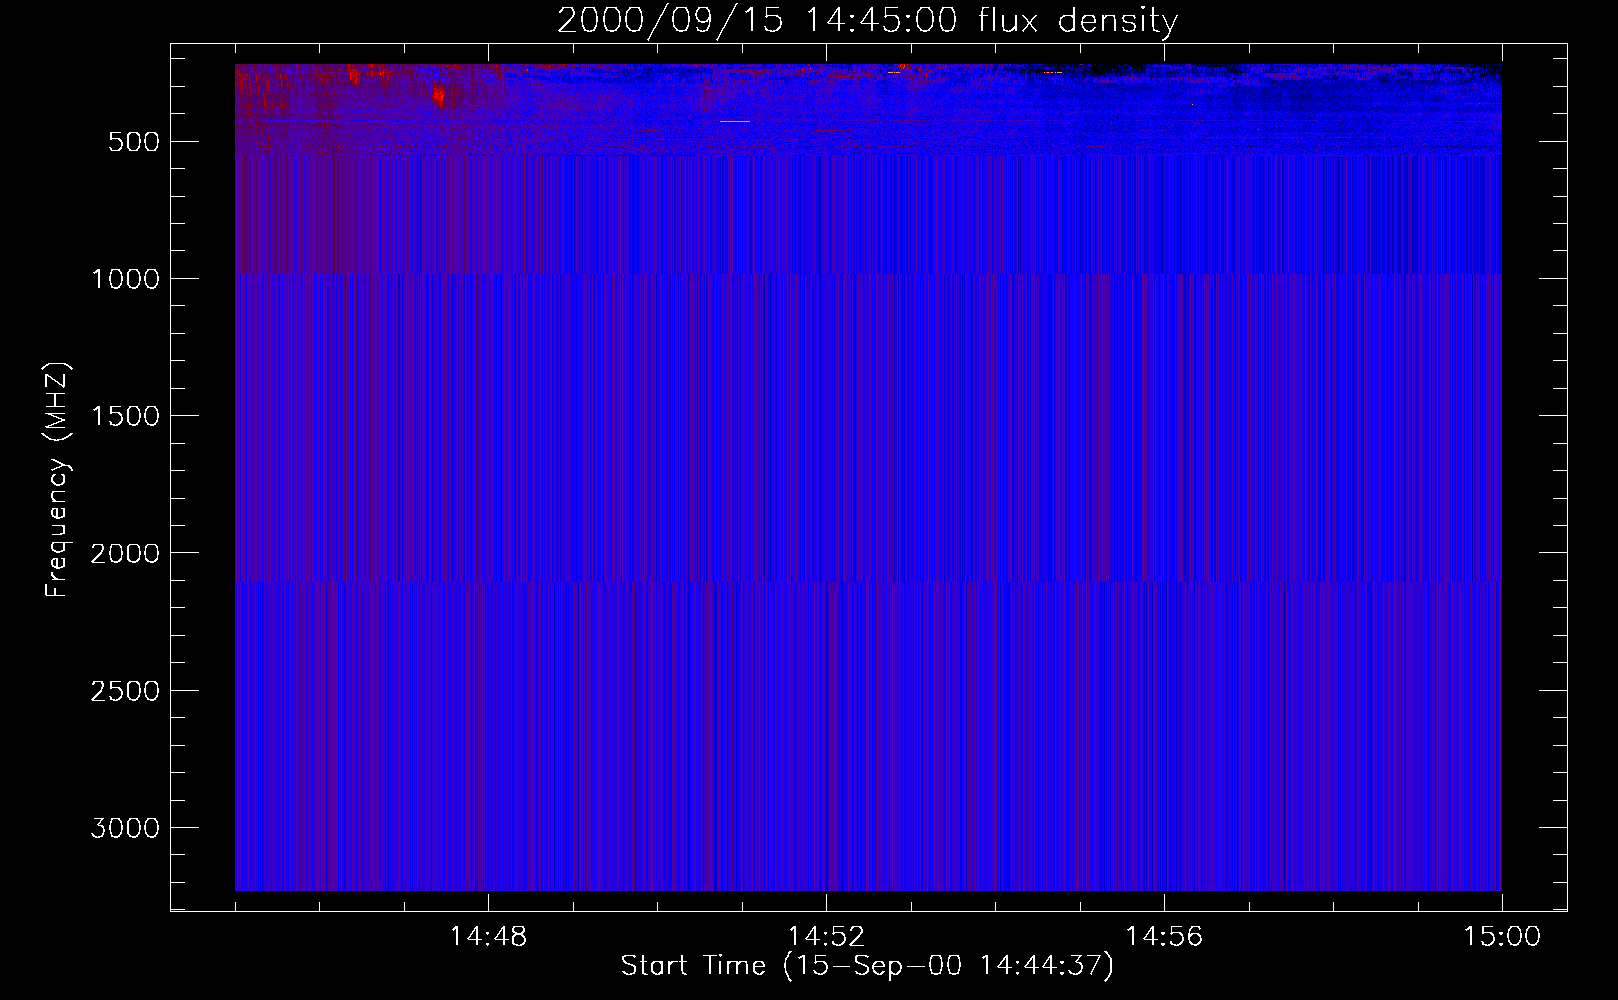Click the plot title "flux density" text
The image size is (1618, 1000).
(x=1077, y=21)
